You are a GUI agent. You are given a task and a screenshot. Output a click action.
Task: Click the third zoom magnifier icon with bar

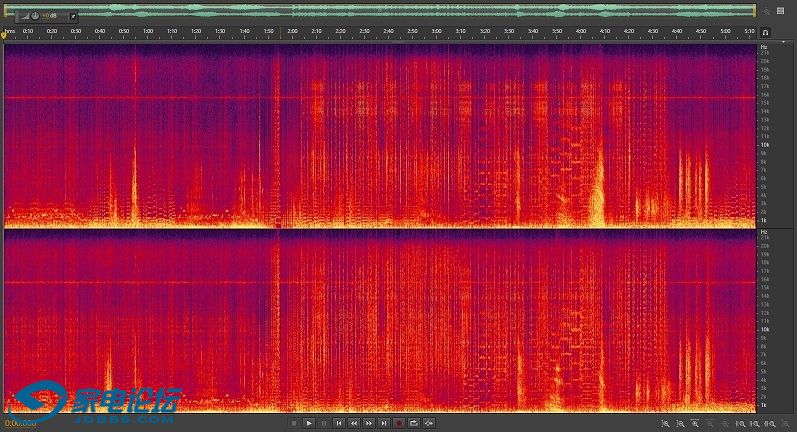[695, 423]
